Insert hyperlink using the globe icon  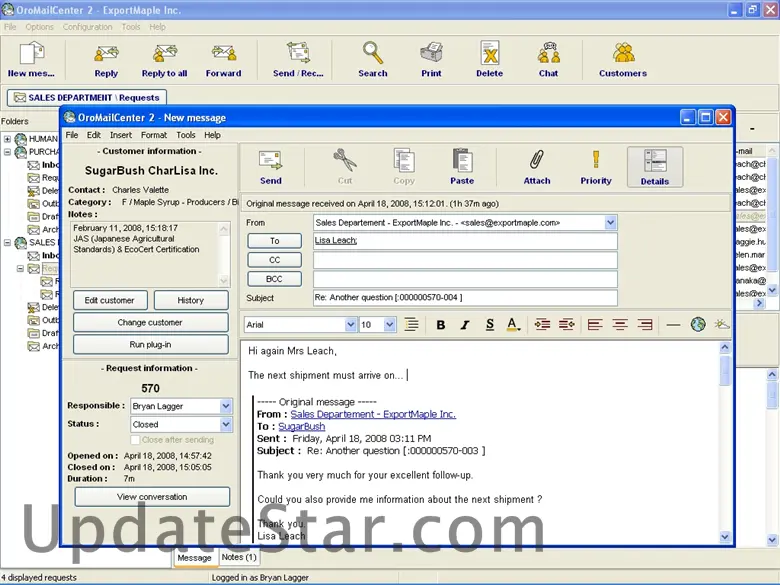tap(698, 325)
